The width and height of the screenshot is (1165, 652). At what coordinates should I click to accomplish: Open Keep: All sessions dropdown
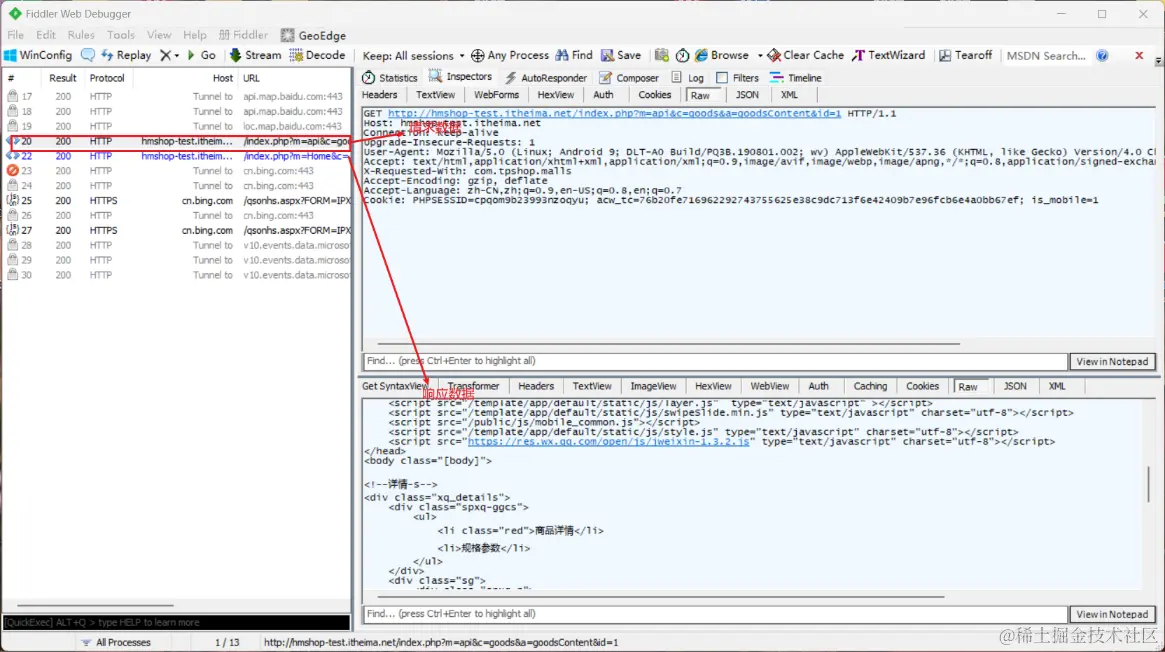pyautogui.click(x=413, y=56)
